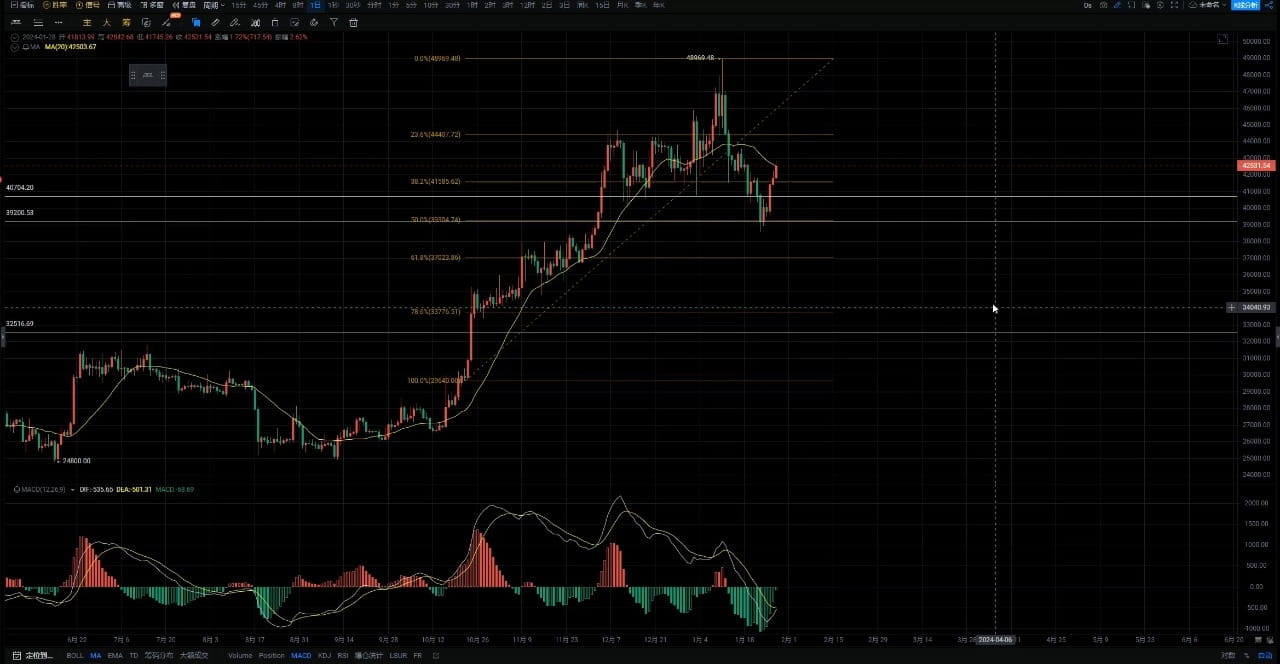Open the three-dots more options icon
Viewport: 1280px width, 664px height.
coord(58,22)
